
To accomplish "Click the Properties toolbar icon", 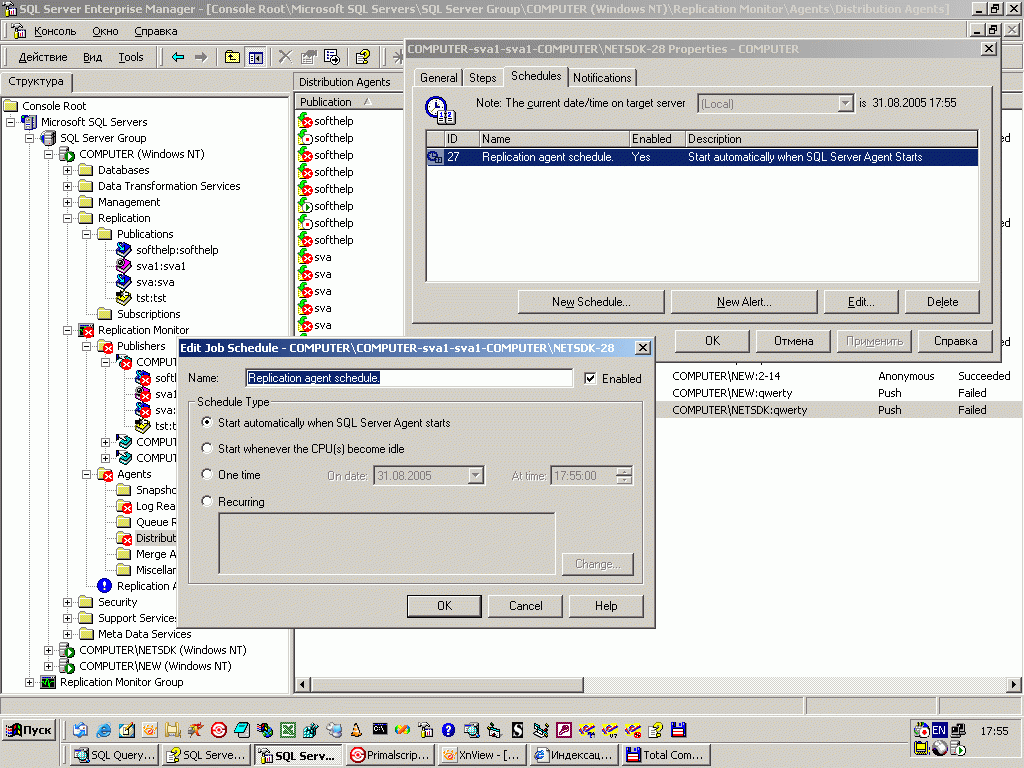I will tap(308, 57).
